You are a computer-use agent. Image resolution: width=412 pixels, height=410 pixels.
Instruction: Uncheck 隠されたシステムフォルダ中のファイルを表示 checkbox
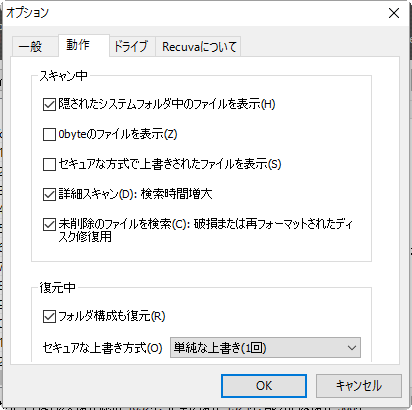click(49, 104)
